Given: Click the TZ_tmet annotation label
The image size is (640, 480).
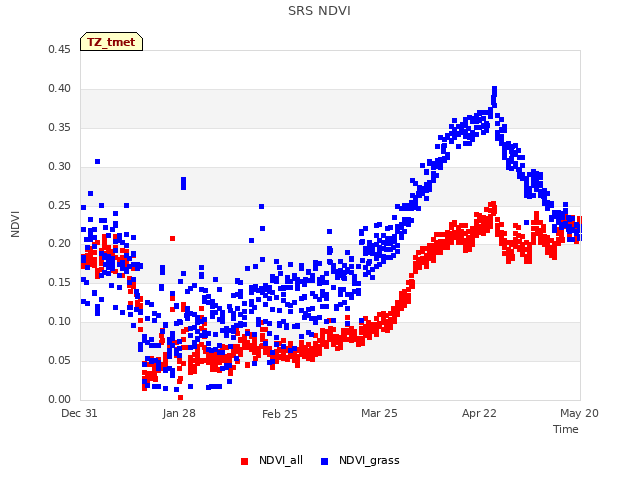Looking at the screenshot, I should click(111, 42).
